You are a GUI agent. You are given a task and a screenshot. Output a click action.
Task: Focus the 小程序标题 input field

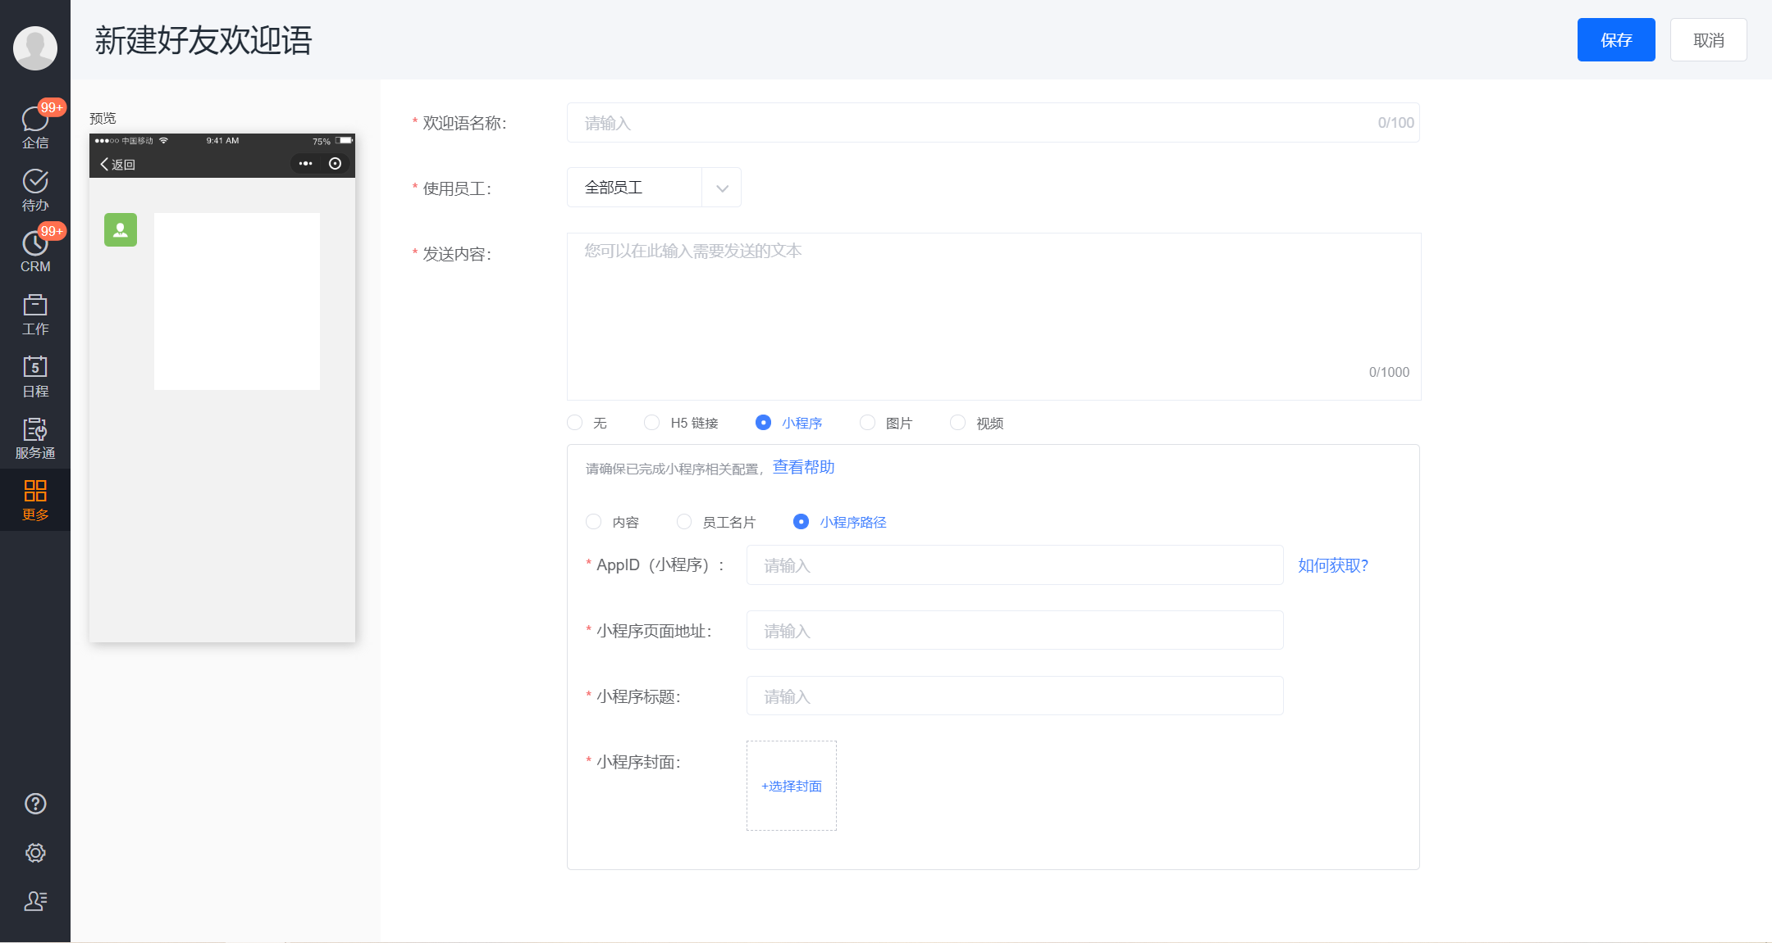coord(1015,696)
